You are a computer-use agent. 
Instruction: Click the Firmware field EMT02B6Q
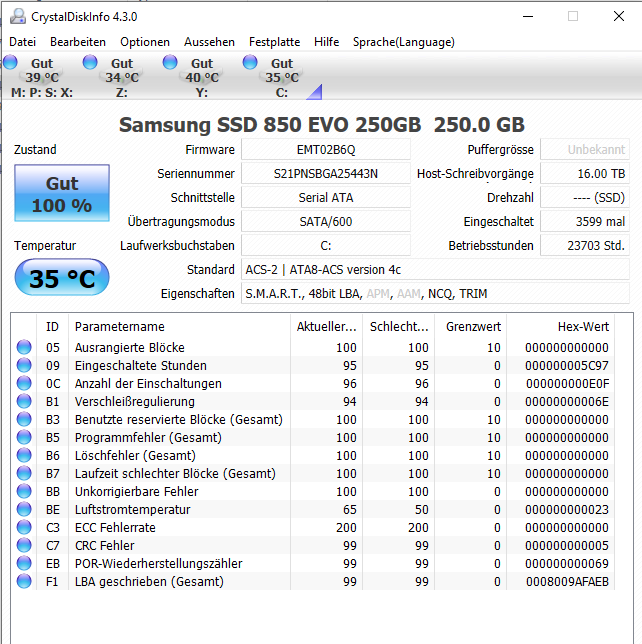point(326,150)
